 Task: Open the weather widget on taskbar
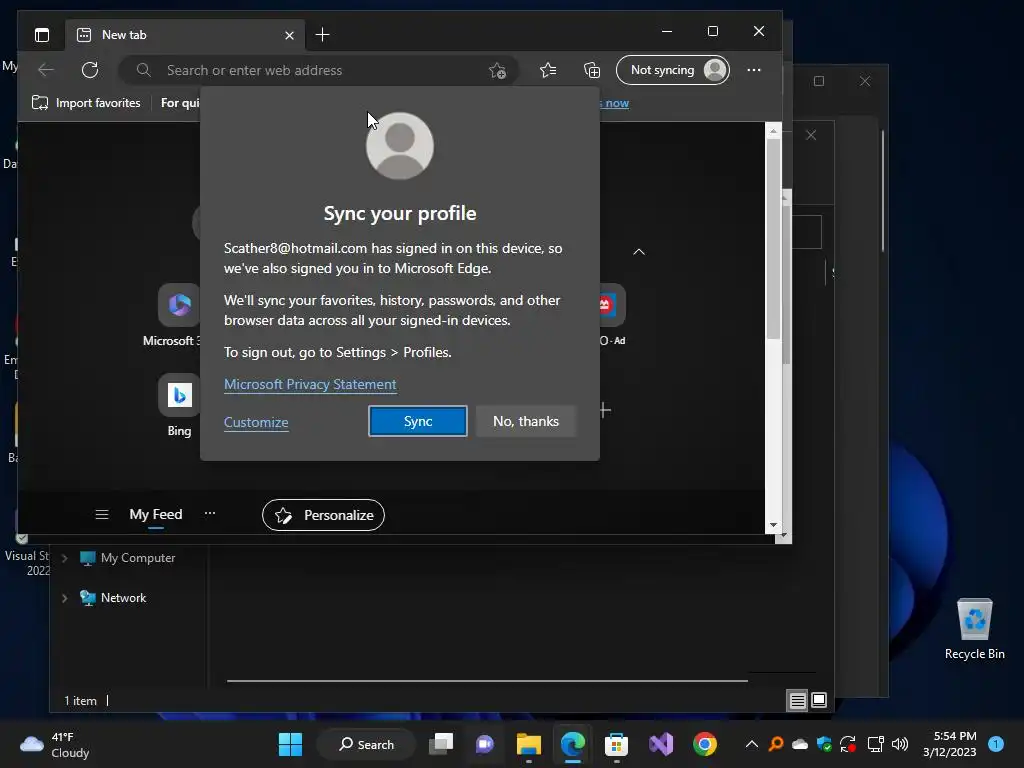coord(55,744)
